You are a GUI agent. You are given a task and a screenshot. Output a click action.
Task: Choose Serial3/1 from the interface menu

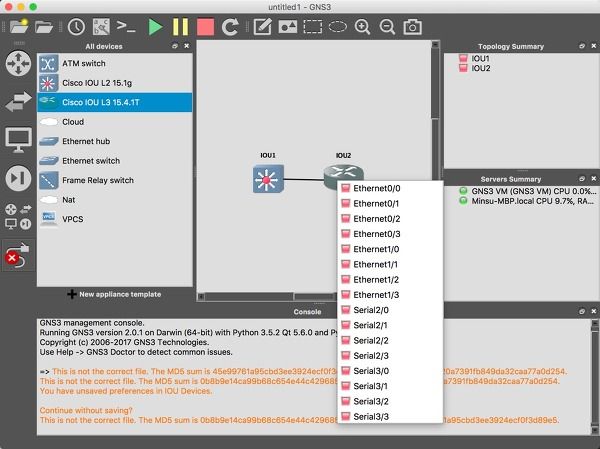390,386
